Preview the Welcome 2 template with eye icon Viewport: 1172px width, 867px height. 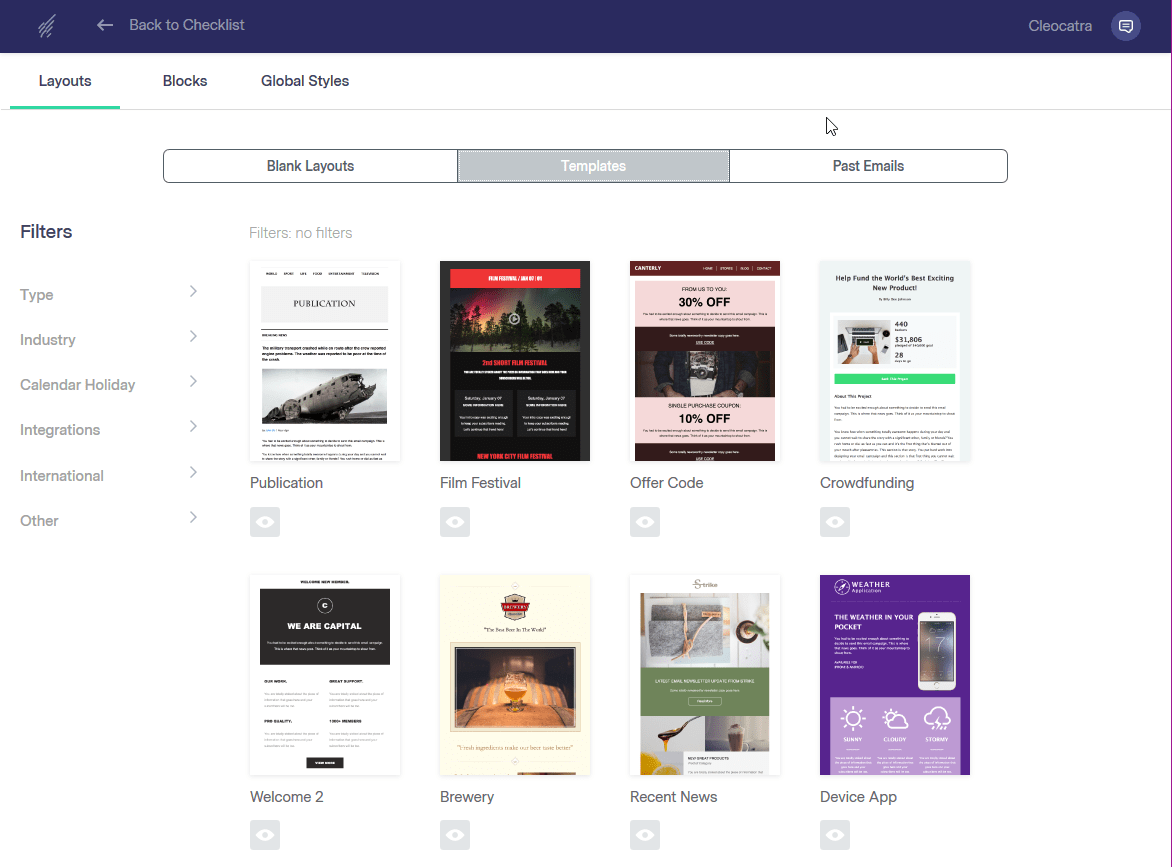click(x=265, y=835)
